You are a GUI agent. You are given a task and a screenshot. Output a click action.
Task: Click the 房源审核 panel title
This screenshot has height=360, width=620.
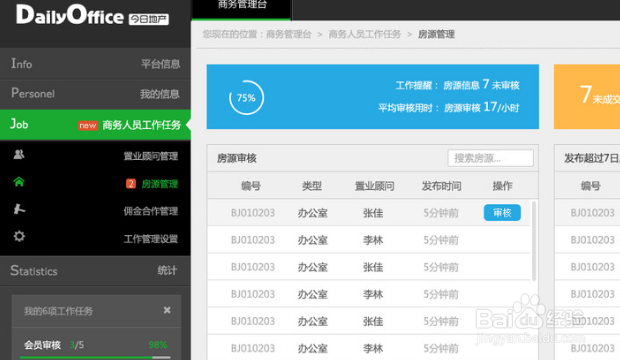pyautogui.click(x=236, y=158)
